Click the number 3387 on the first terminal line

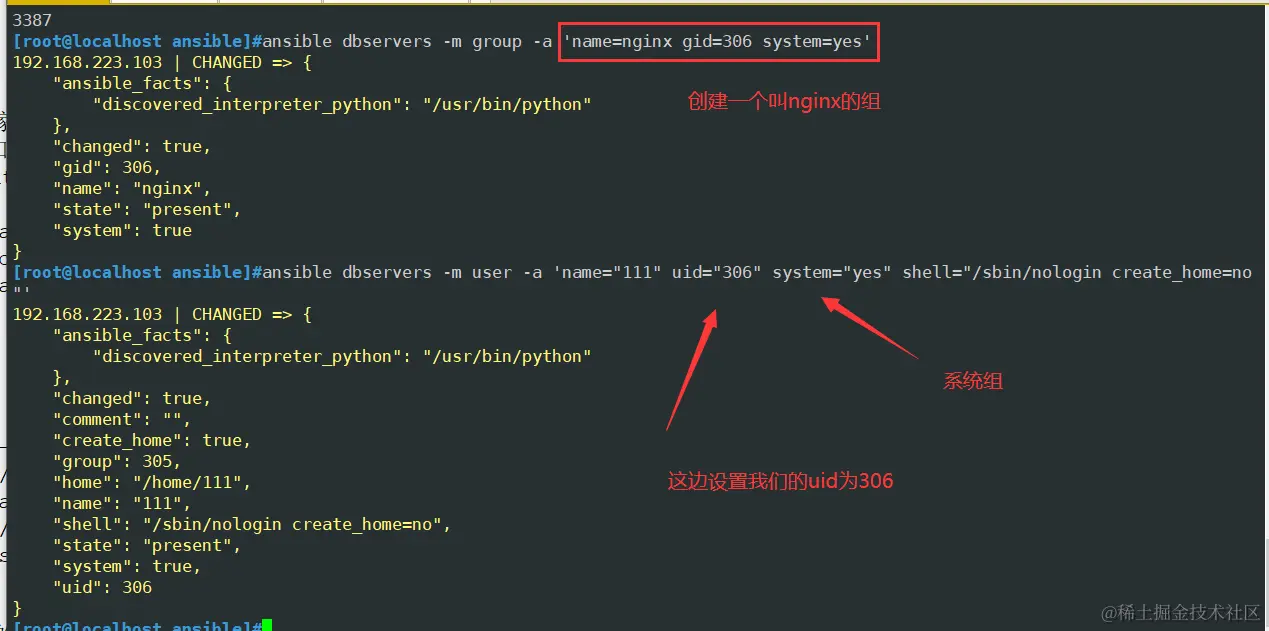(x=32, y=20)
